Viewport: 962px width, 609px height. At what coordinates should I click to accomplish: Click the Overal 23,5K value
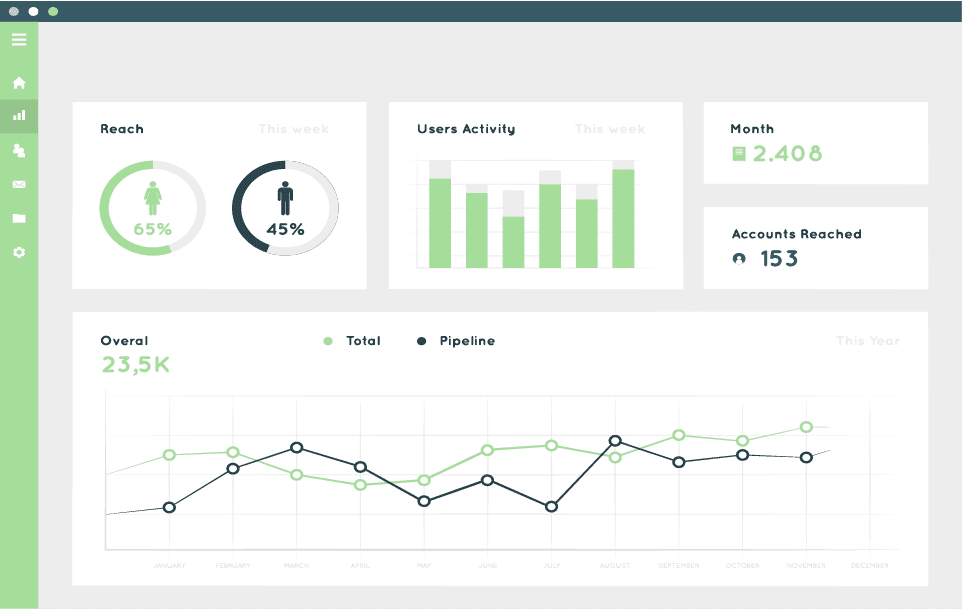point(136,366)
